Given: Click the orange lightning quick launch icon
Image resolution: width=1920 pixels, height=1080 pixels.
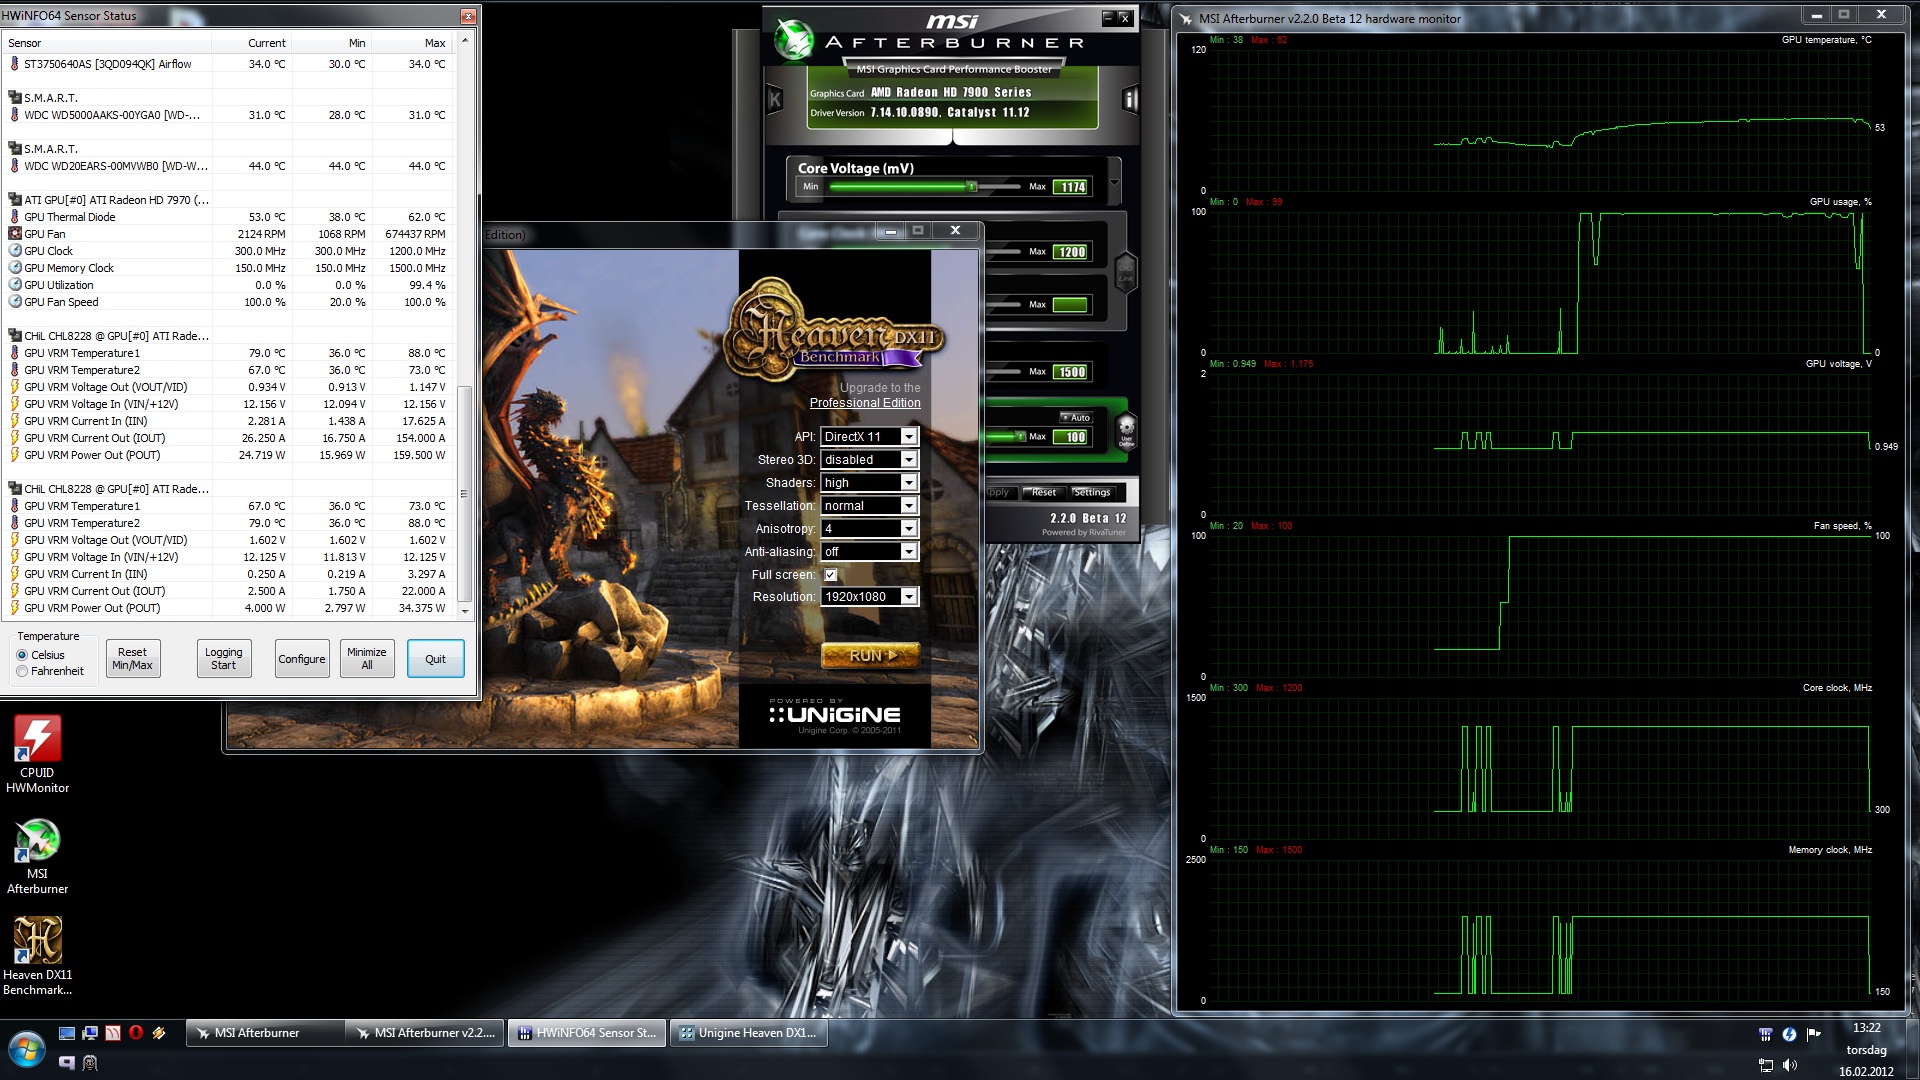Looking at the screenshot, I should (x=159, y=1033).
